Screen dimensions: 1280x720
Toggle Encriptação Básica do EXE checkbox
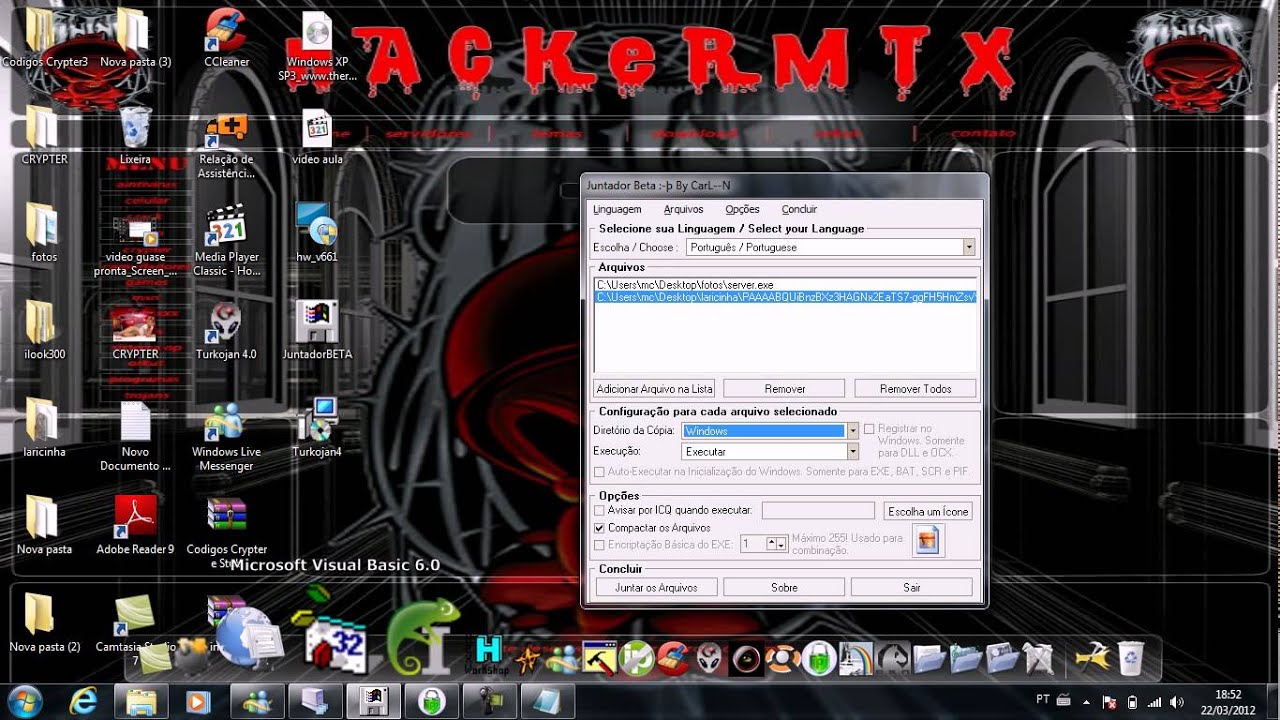[599, 545]
